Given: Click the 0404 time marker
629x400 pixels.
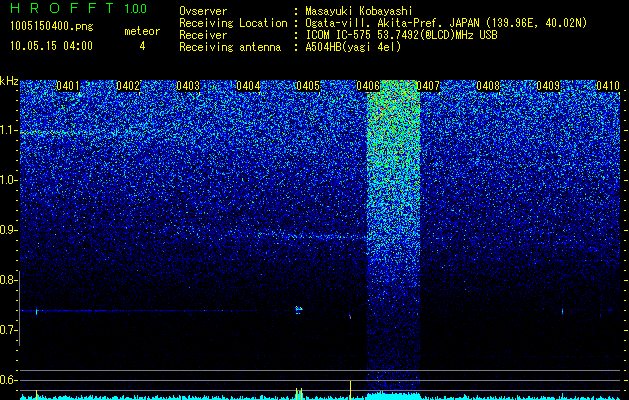Looking at the screenshot, I should [x=248, y=86].
